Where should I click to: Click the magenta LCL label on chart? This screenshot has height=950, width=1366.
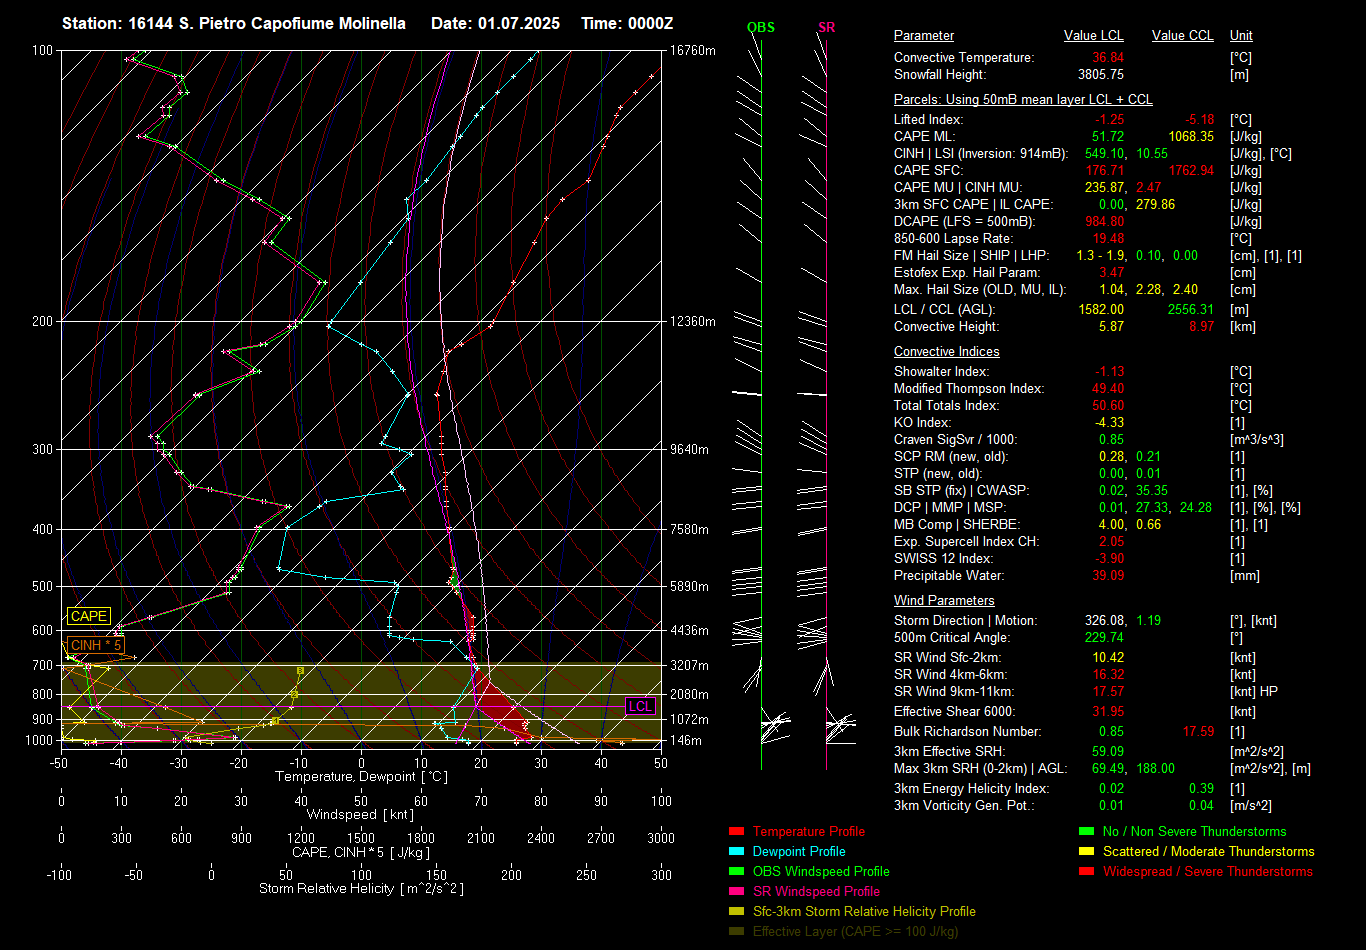tap(640, 706)
